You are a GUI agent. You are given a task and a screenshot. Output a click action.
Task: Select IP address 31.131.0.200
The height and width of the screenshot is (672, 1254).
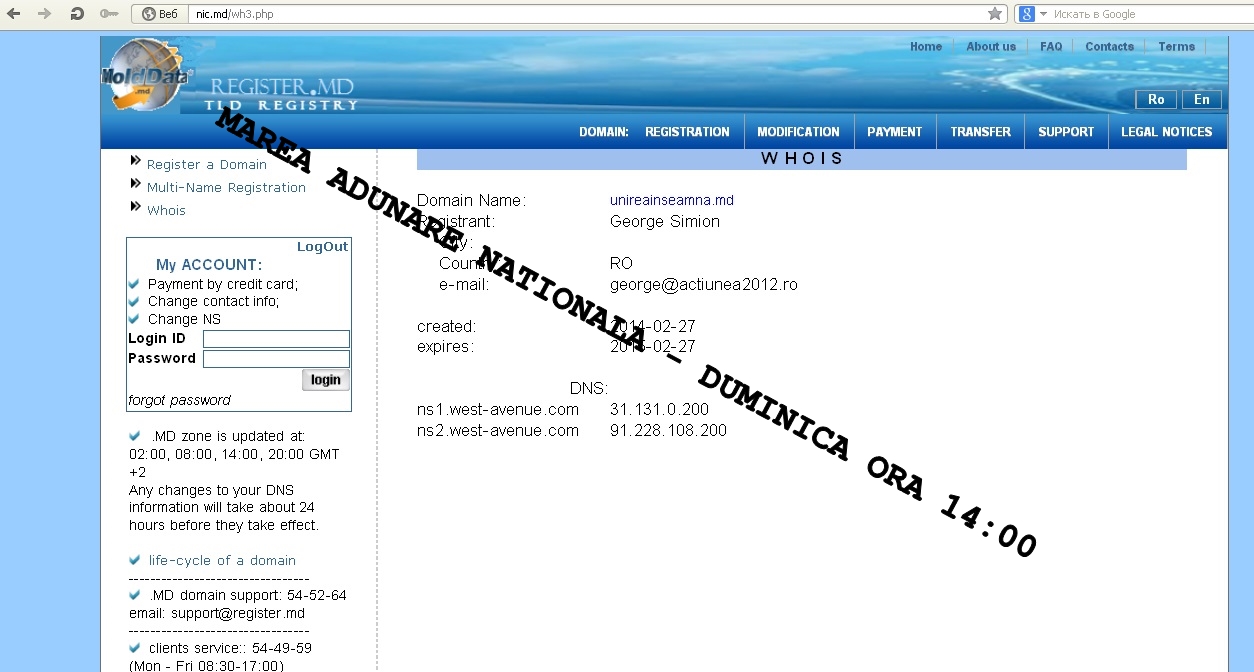pyautogui.click(x=659, y=410)
